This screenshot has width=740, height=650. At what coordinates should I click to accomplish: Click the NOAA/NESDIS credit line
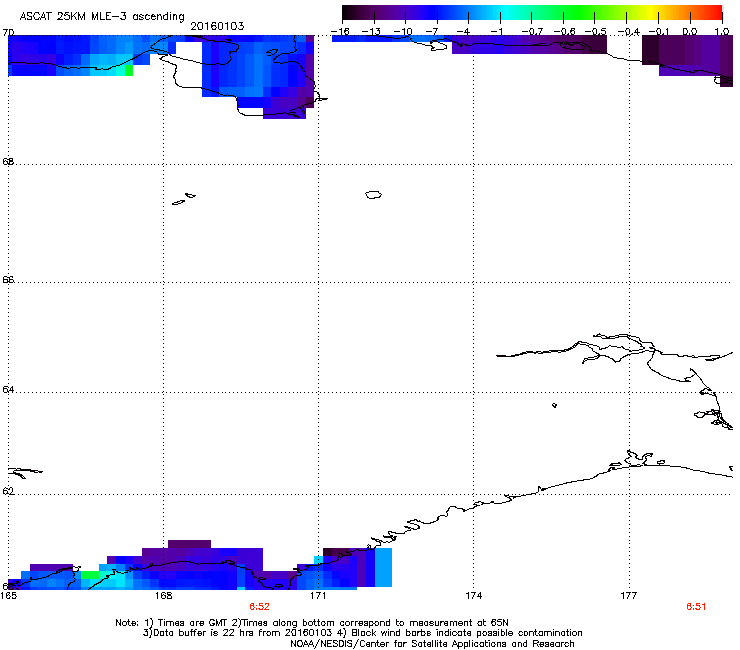[432, 644]
